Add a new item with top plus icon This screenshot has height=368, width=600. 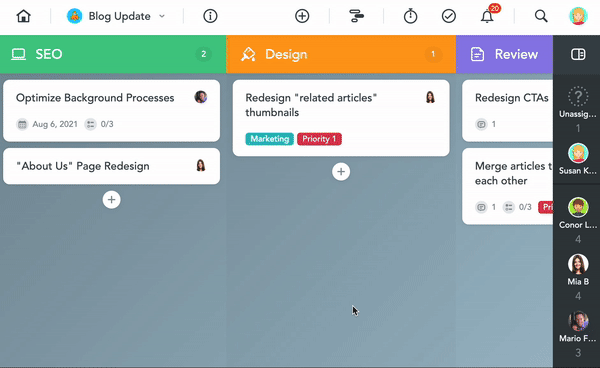[x=302, y=16]
